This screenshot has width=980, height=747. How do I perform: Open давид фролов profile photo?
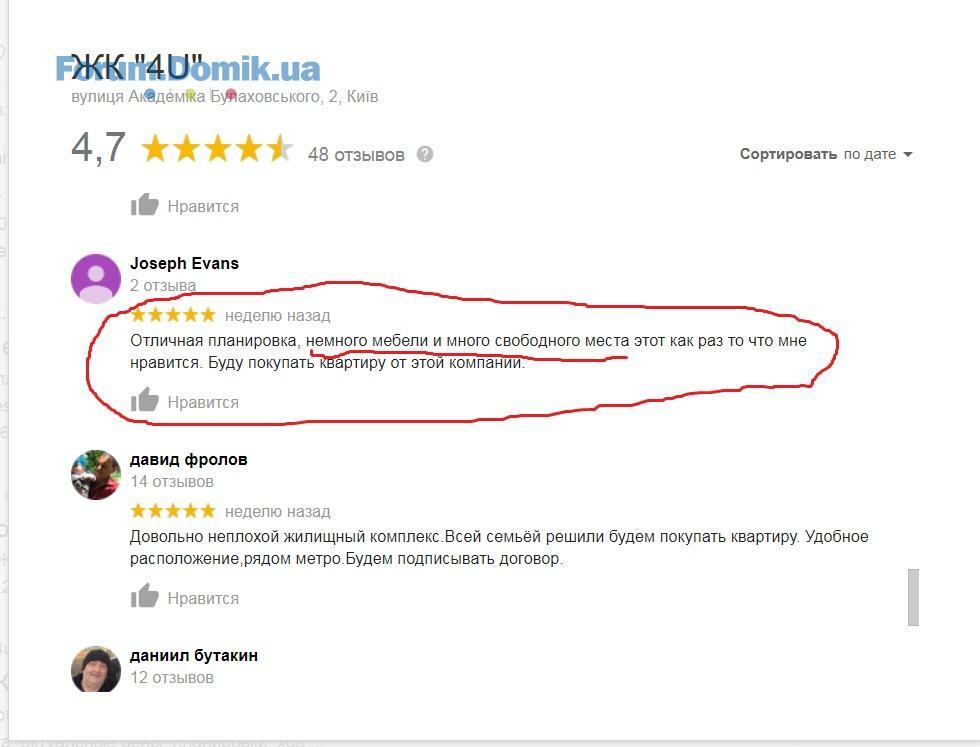pyautogui.click(x=96, y=474)
